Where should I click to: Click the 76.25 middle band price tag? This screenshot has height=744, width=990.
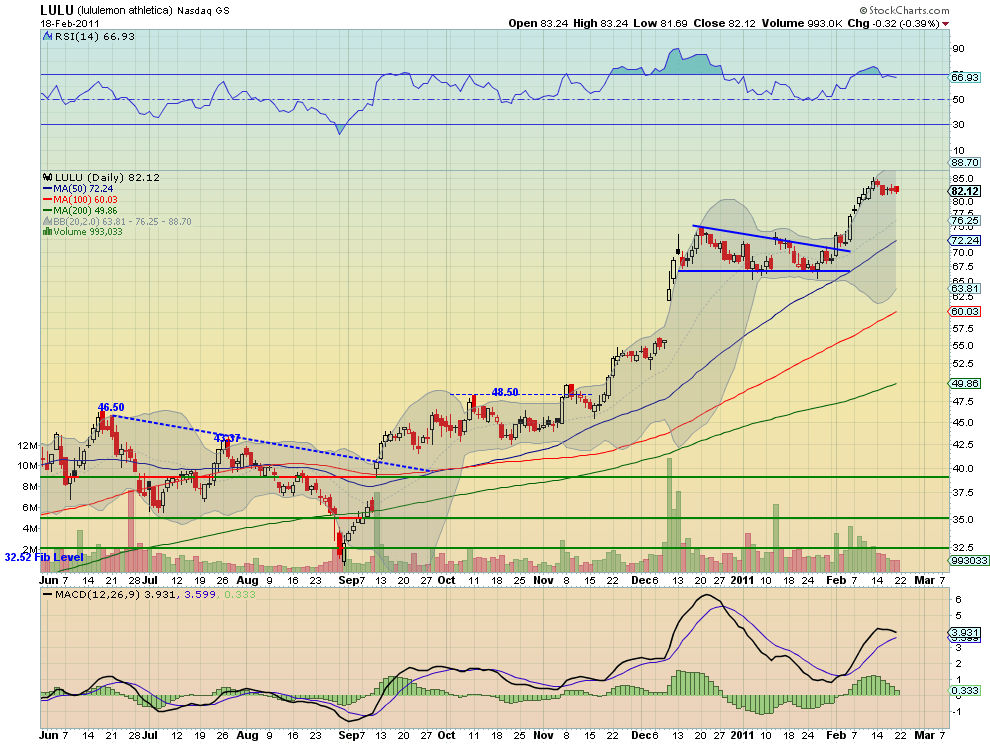965,220
